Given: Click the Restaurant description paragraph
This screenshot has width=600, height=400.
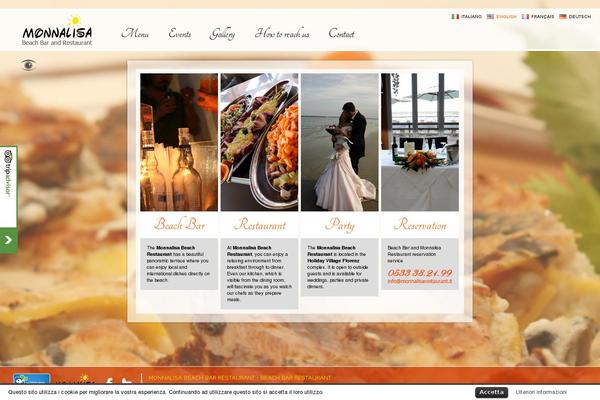Looking at the screenshot, I should (x=259, y=273).
